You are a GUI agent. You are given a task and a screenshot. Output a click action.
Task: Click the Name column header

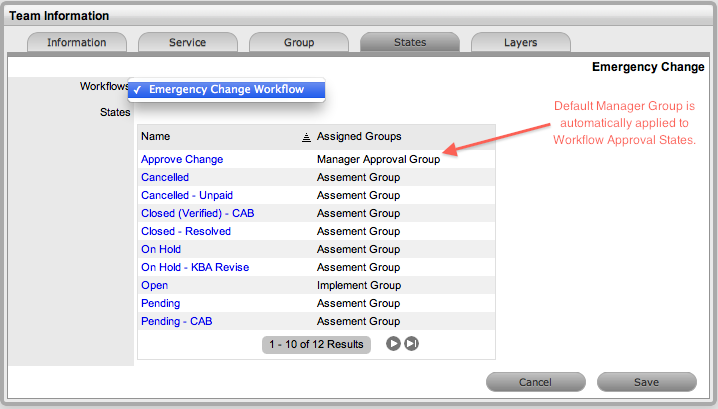(156, 136)
